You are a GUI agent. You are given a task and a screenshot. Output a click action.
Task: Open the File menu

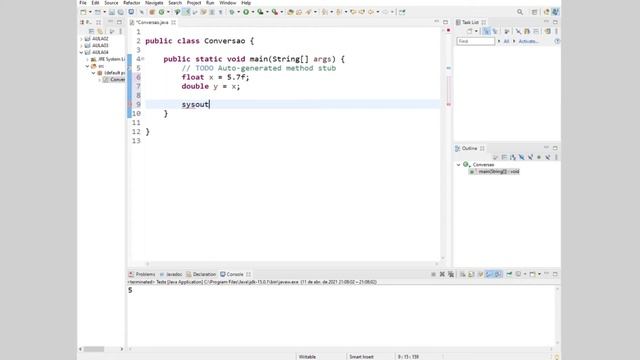click(83, 3)
